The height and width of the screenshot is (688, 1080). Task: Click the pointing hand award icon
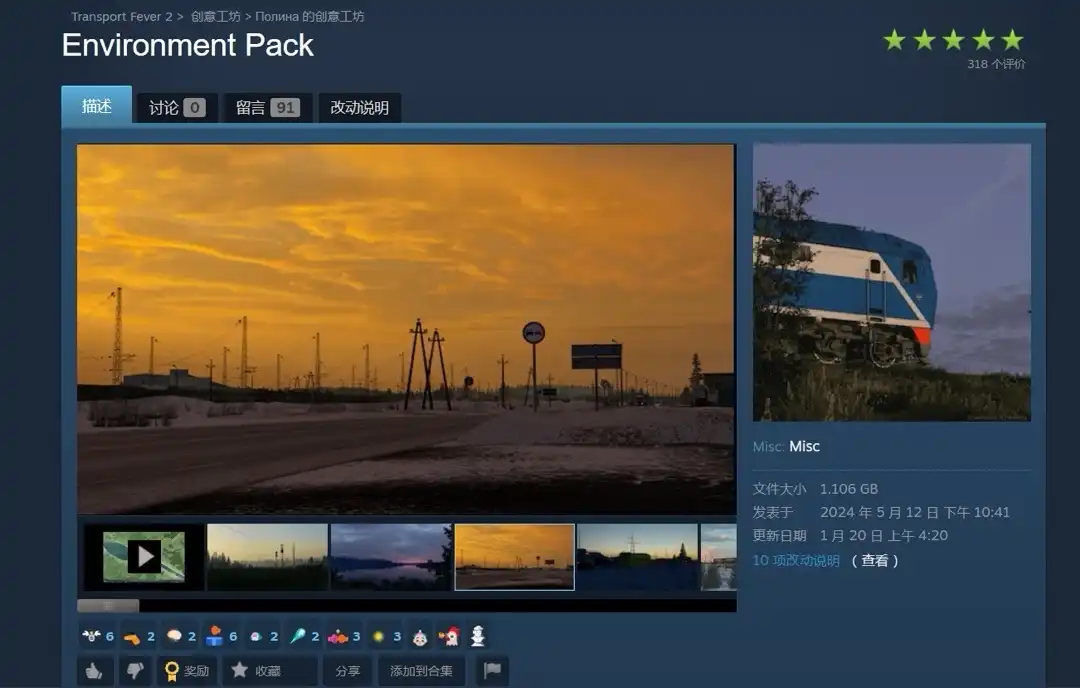132,636
